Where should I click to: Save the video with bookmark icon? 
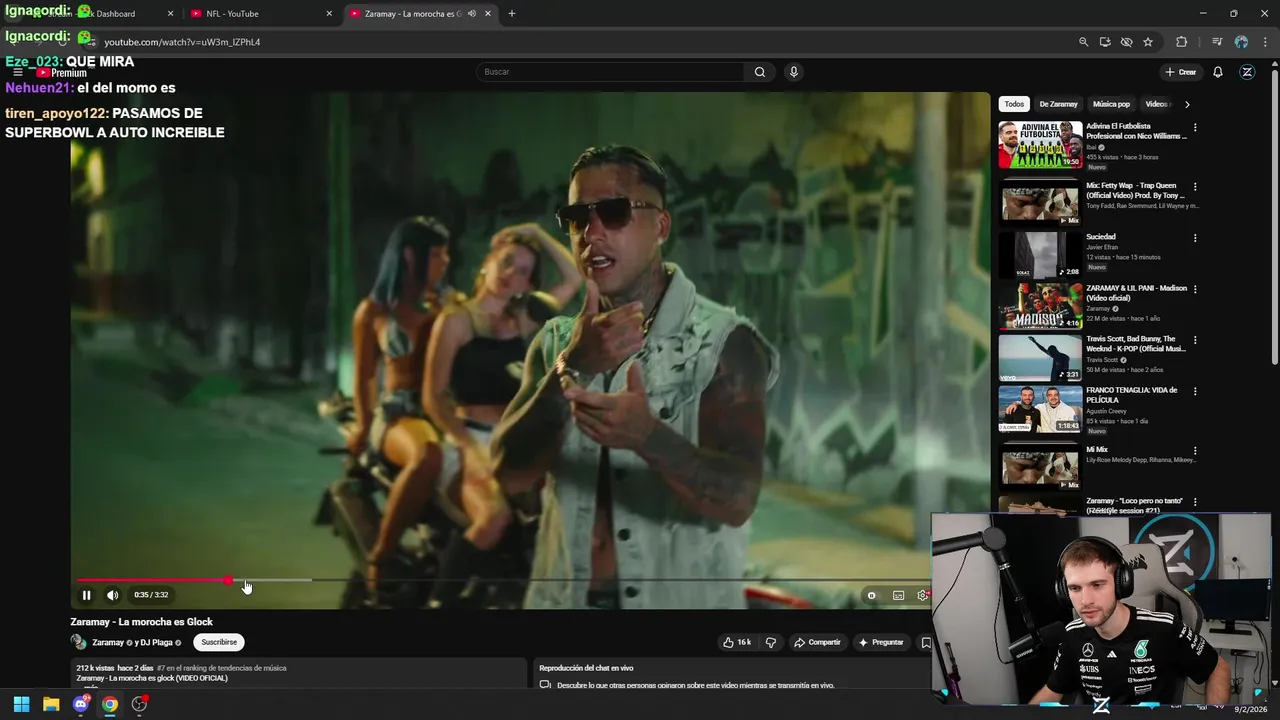[926, 642]
